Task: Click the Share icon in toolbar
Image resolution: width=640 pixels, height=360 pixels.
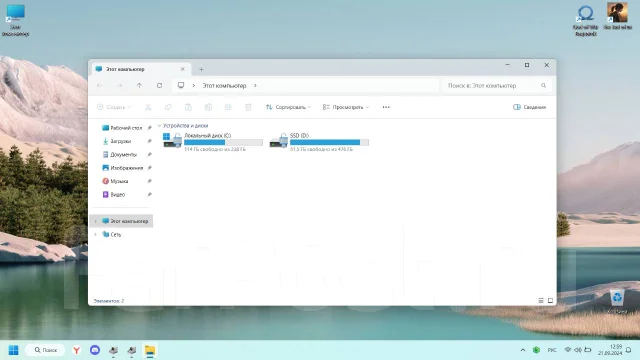Action: coord(228,107)
